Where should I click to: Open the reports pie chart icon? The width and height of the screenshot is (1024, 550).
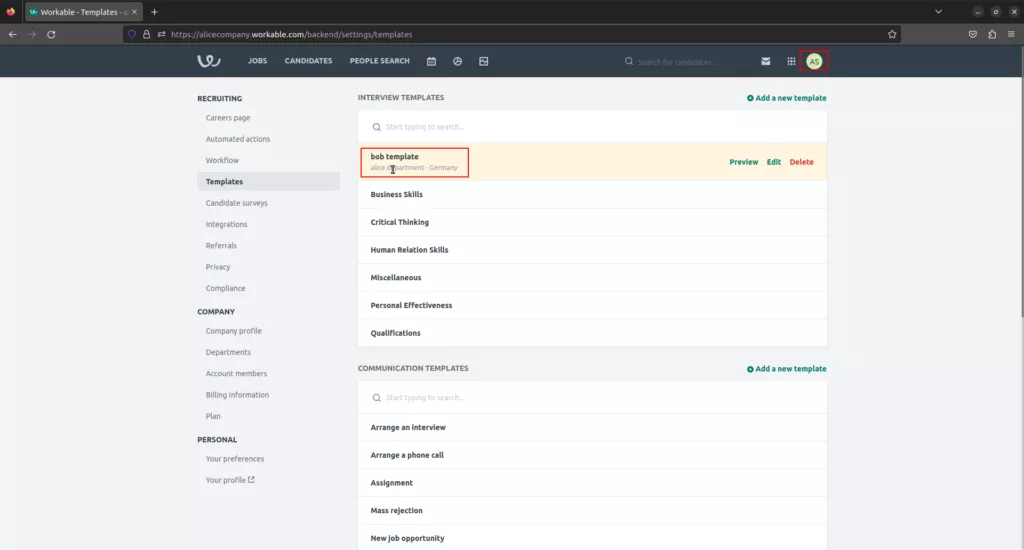(458, 61)
